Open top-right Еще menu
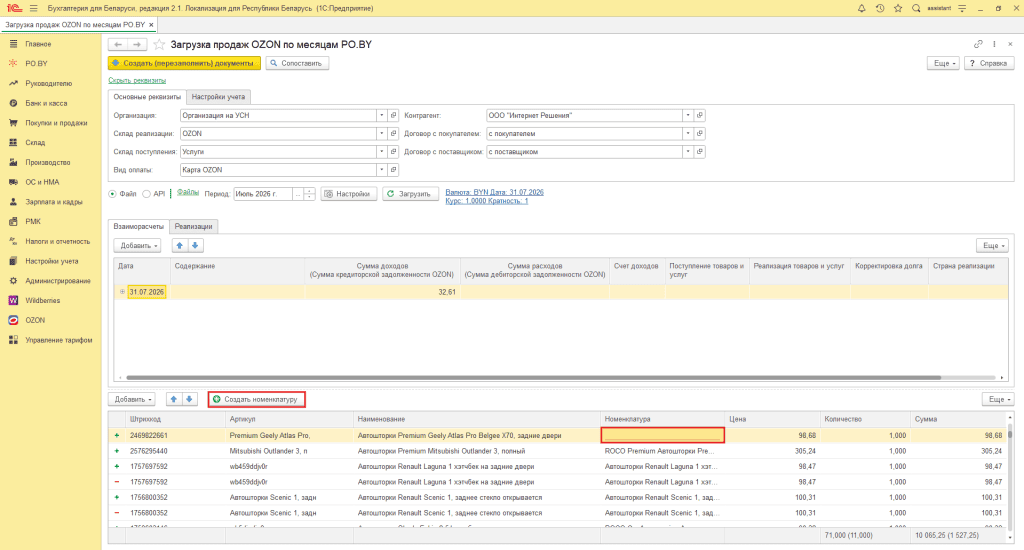 pyautogui.click(x=944, y=63)
